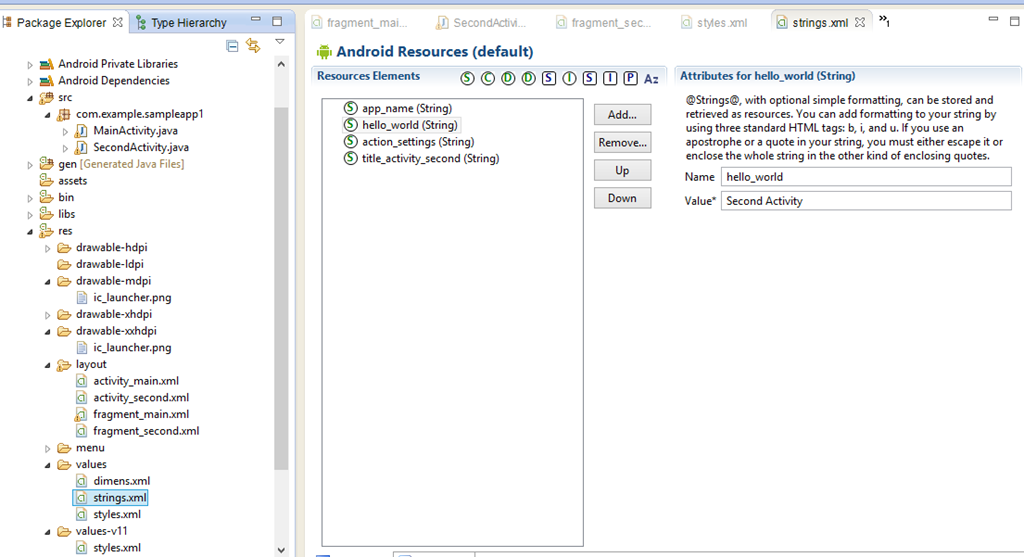The width and height of the screenshot is (1024, 557).
Task: Click the Android Dependencies library icon
Action: [46, 81]
